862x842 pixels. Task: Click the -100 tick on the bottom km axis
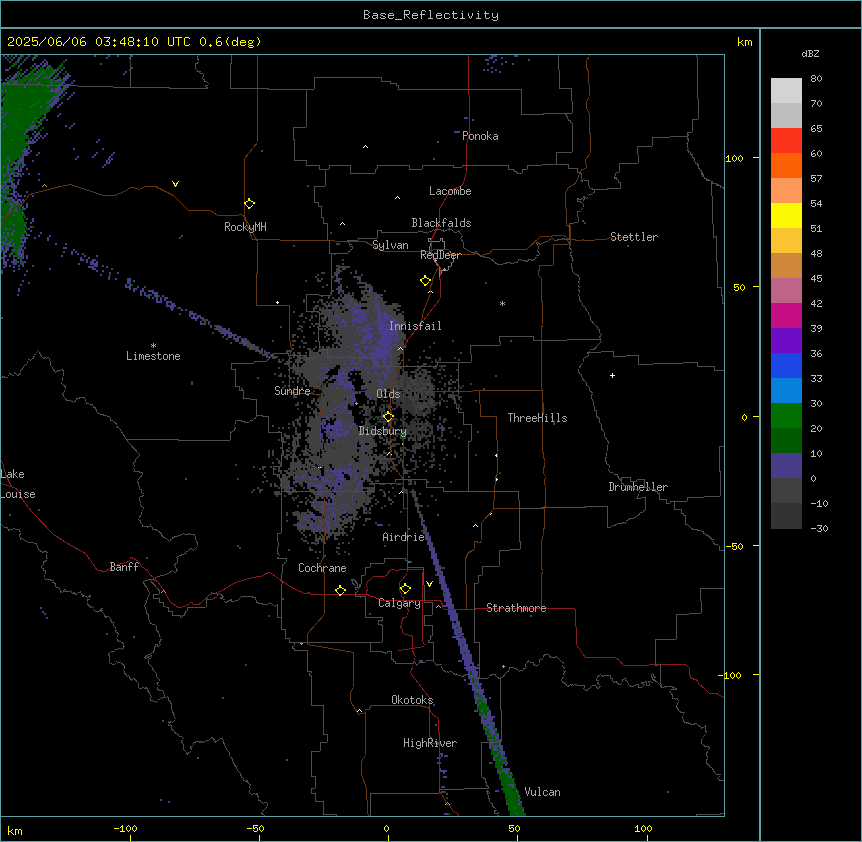pyautogui.click(x=125, y=829)
